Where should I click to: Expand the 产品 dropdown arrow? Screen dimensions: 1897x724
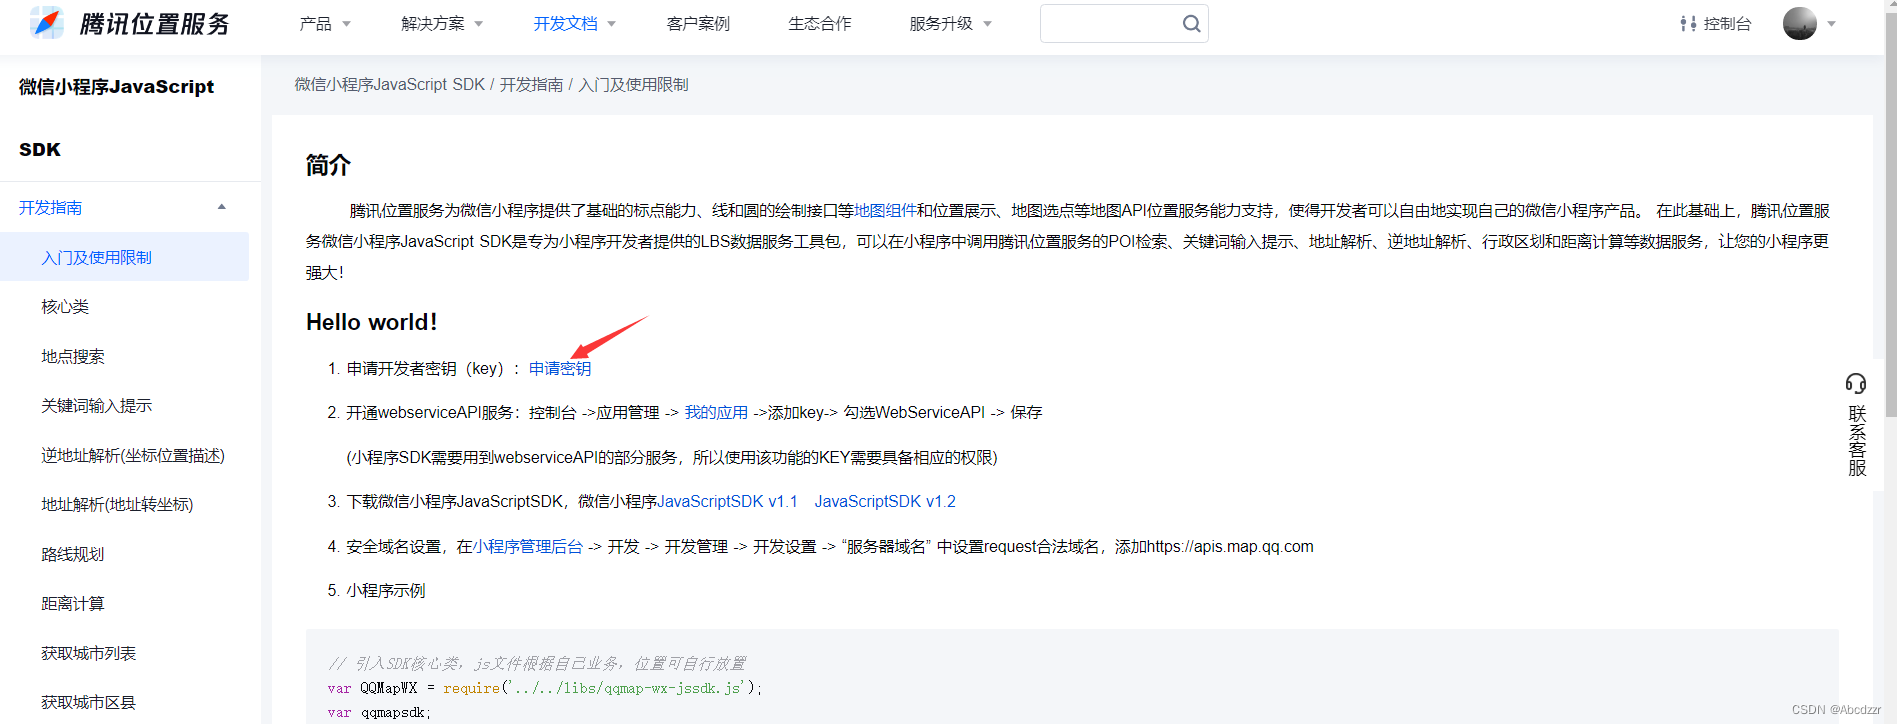click(x=347, y=24)
